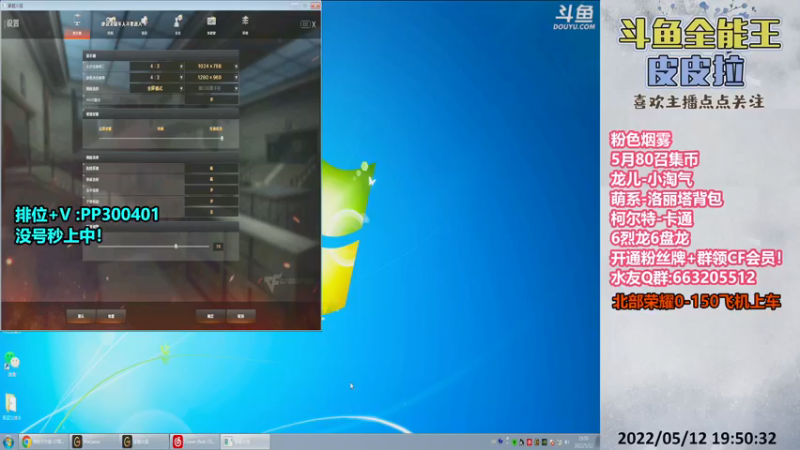
Task: Expand the 全屏模式 fullscreen mode dropdown
Action: pos(157,88)
